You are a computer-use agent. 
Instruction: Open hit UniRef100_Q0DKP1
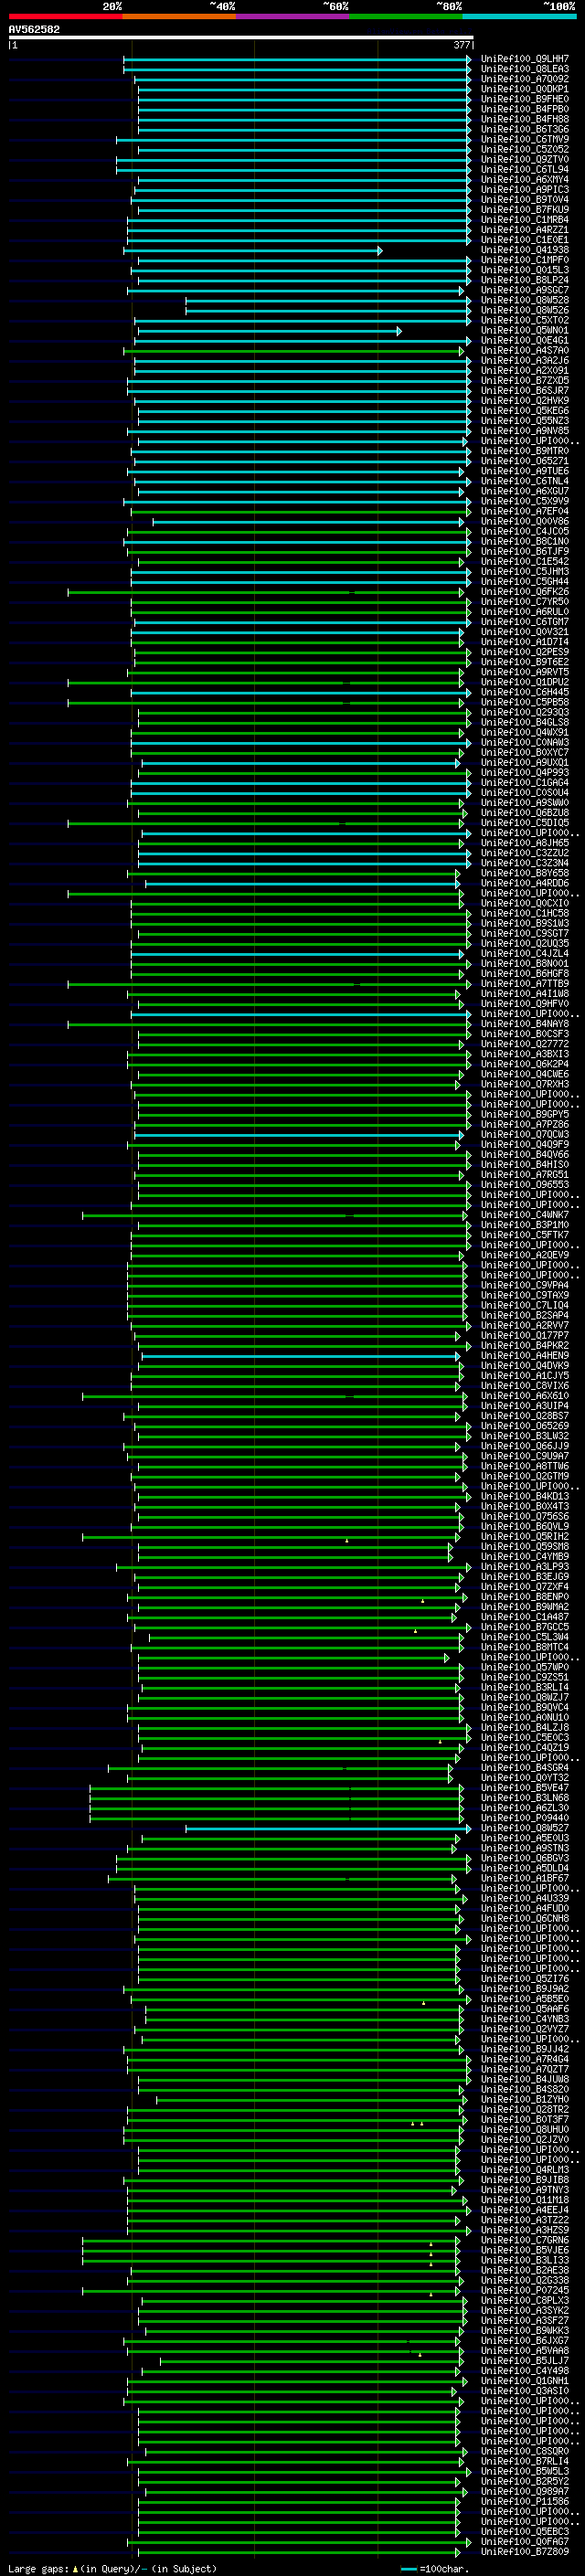click(525, 89)
